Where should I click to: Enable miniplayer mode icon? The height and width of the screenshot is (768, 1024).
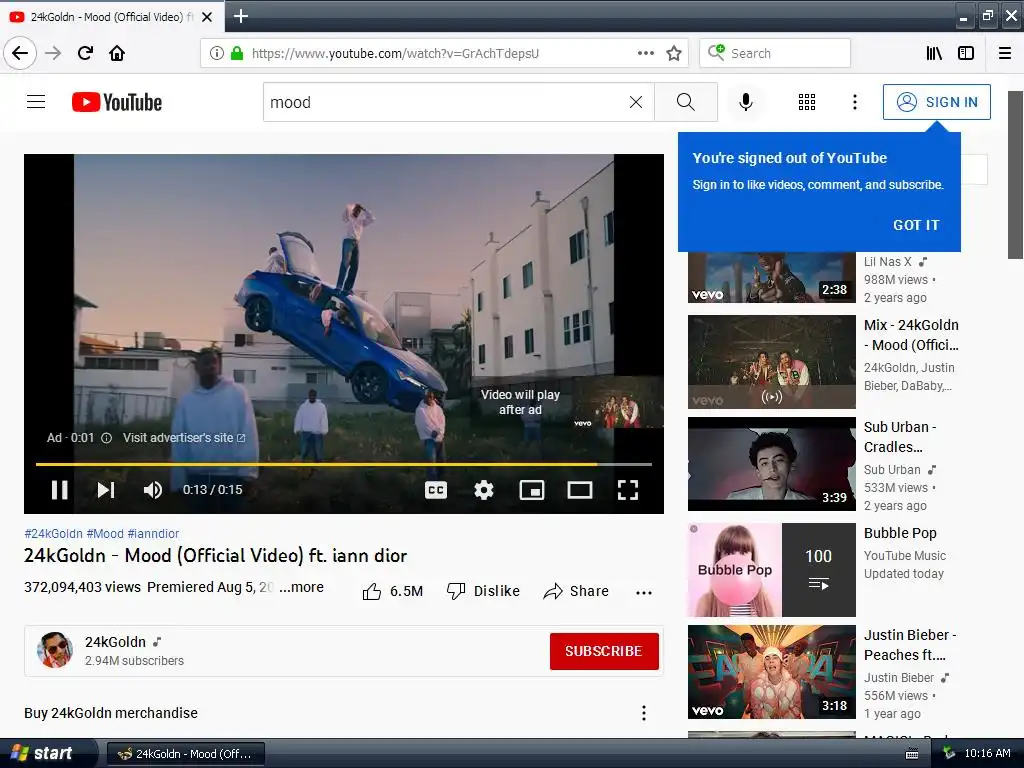pyautogui.click(x=532, y=490)
